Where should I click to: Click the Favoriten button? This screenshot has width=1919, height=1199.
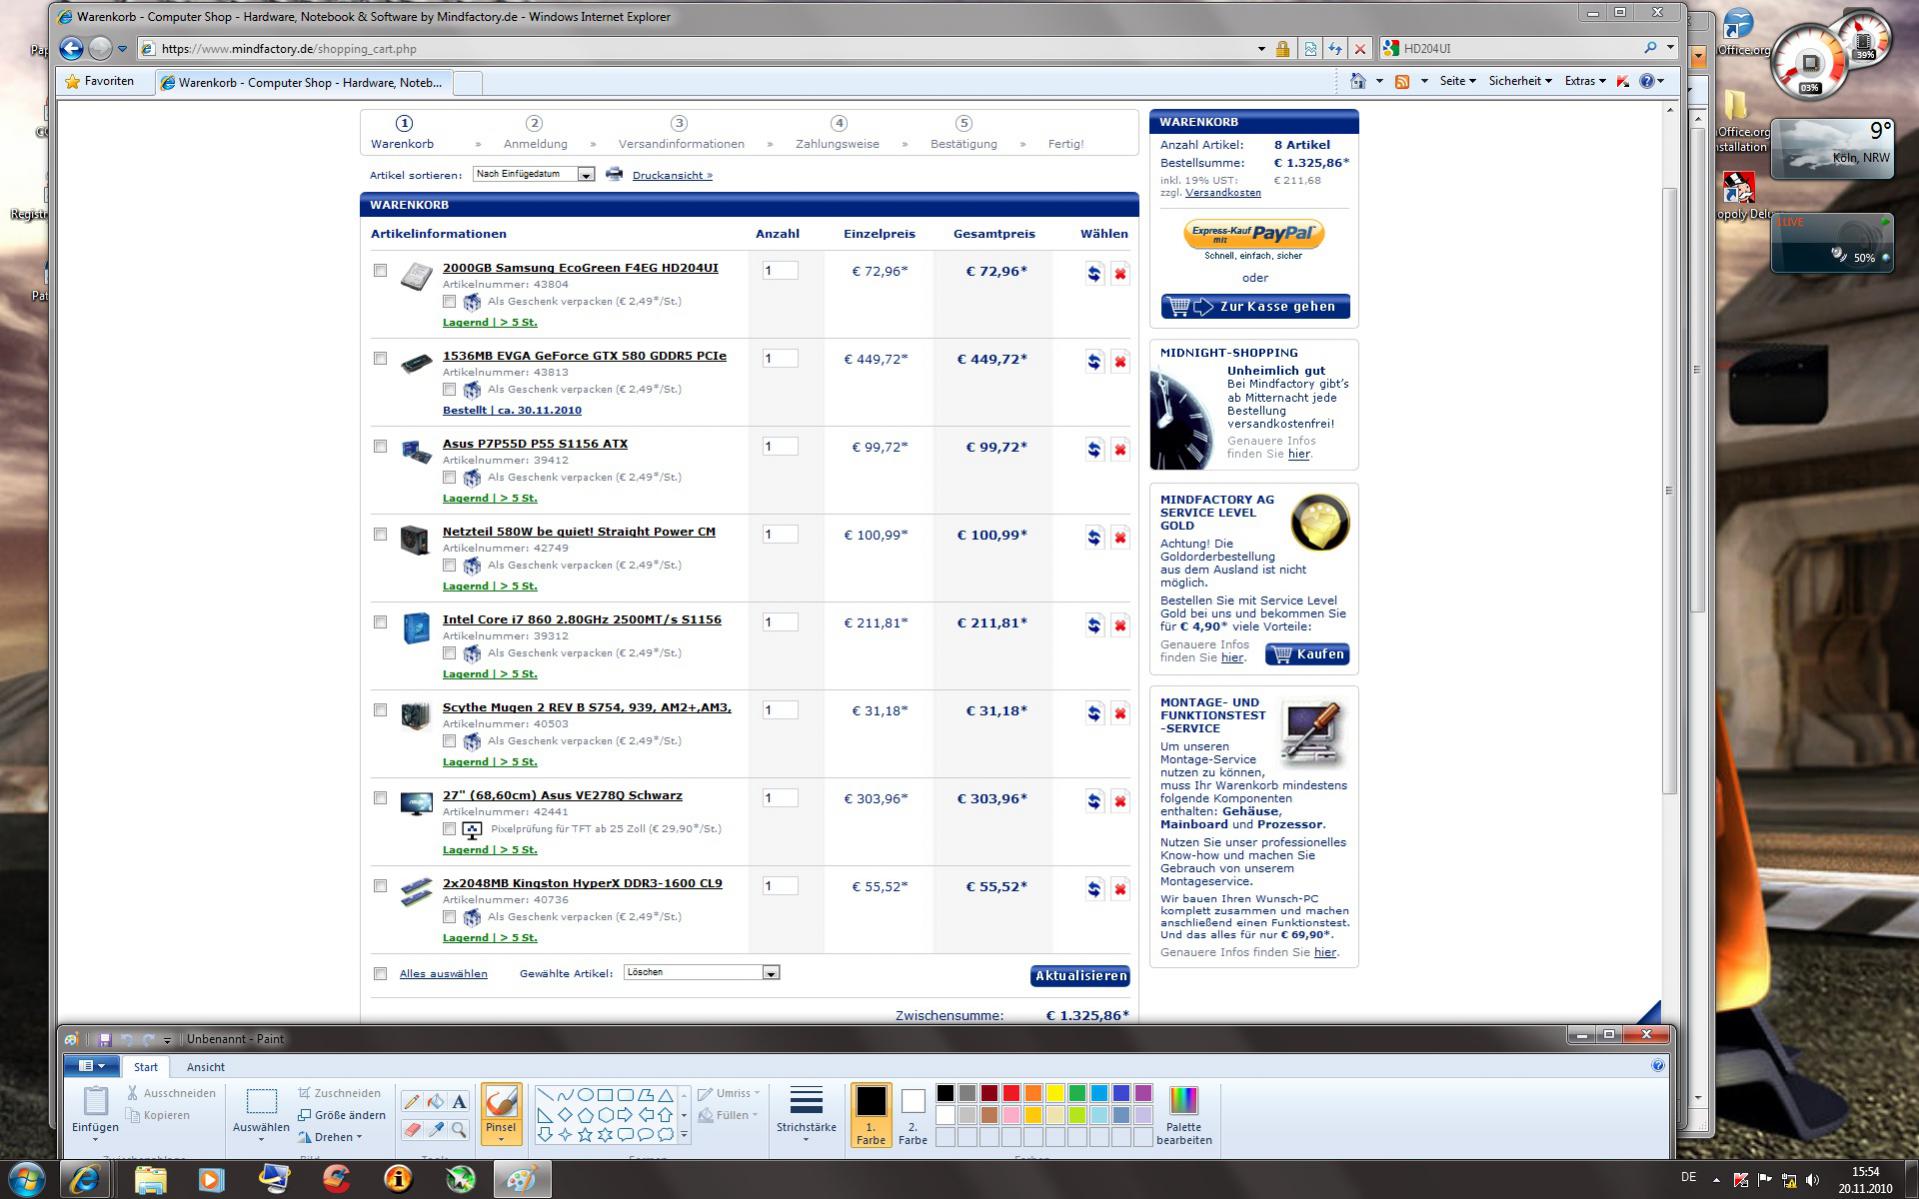click(99, 81)
